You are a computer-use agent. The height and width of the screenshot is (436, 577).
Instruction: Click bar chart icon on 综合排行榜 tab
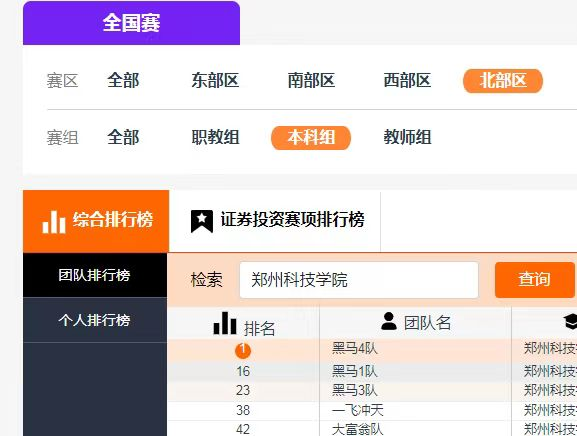pos(54,222)
